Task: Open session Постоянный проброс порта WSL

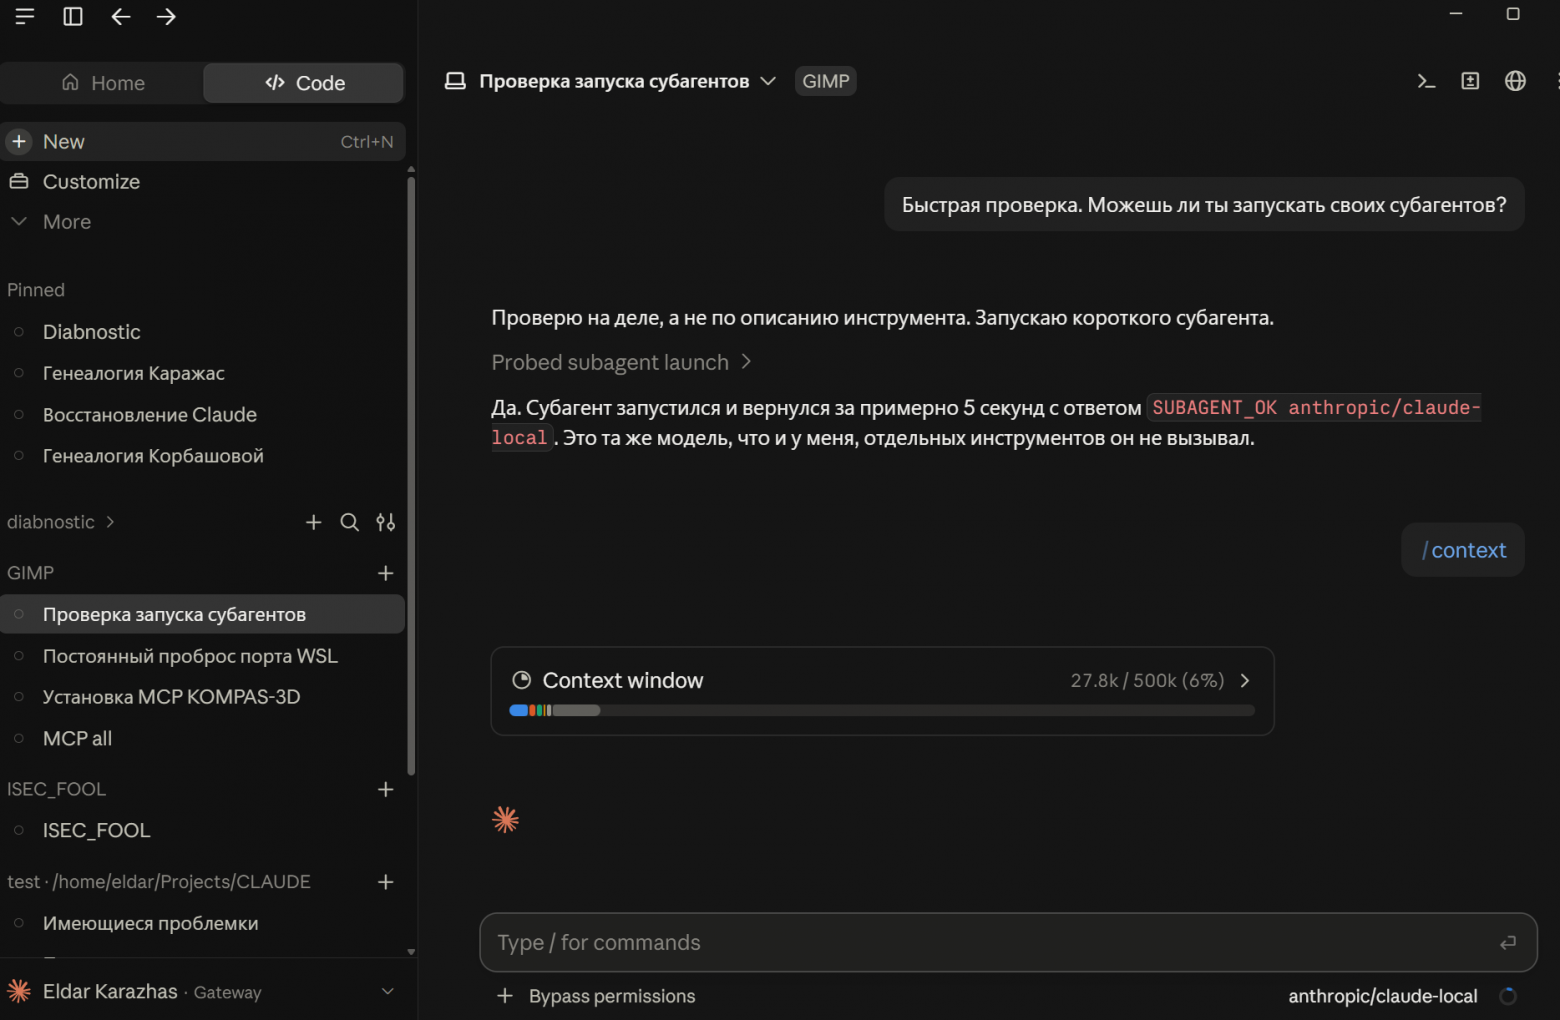Action: [x=203, y=656]
